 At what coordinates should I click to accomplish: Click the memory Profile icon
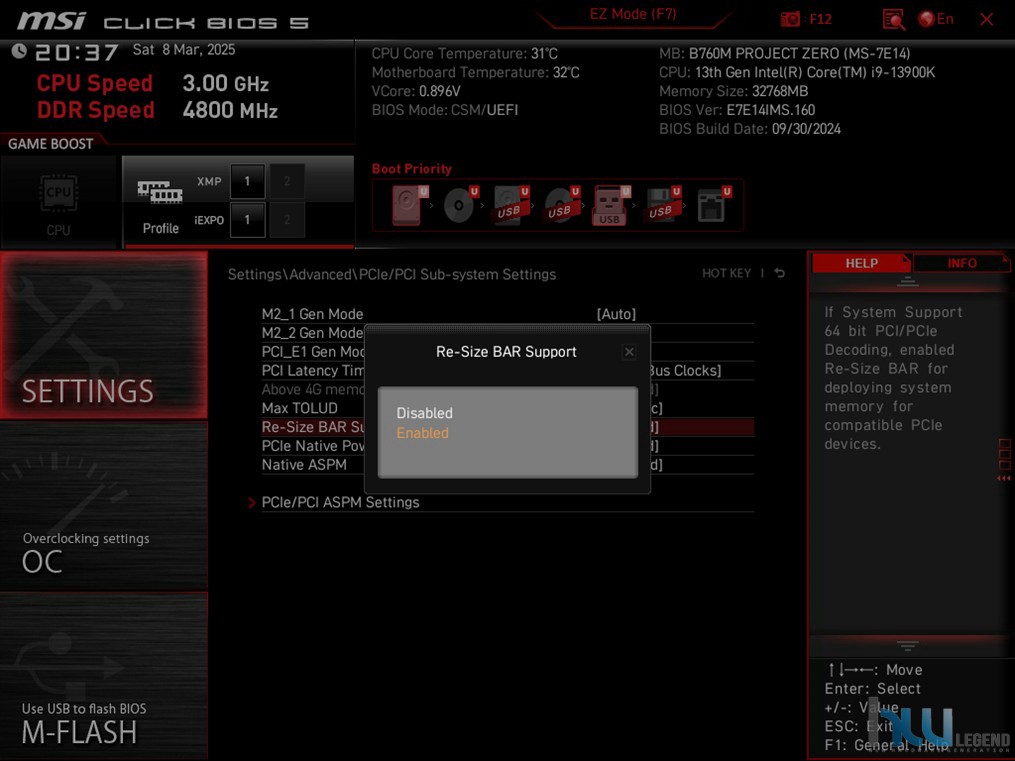(x=160, y=192)
